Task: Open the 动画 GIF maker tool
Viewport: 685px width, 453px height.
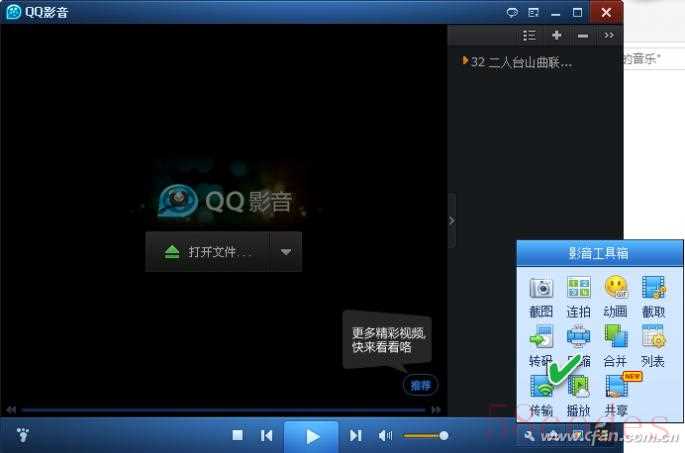Action: (x=616, y=288)
